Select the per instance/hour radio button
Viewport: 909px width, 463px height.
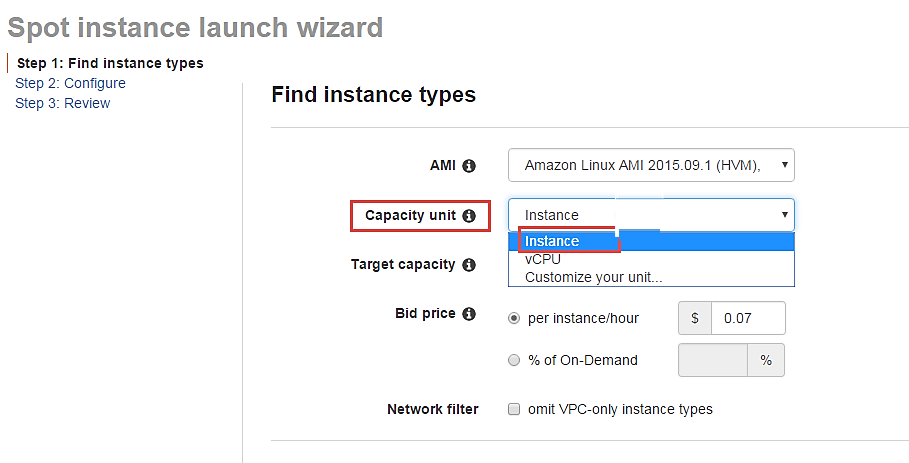[514, 319]
